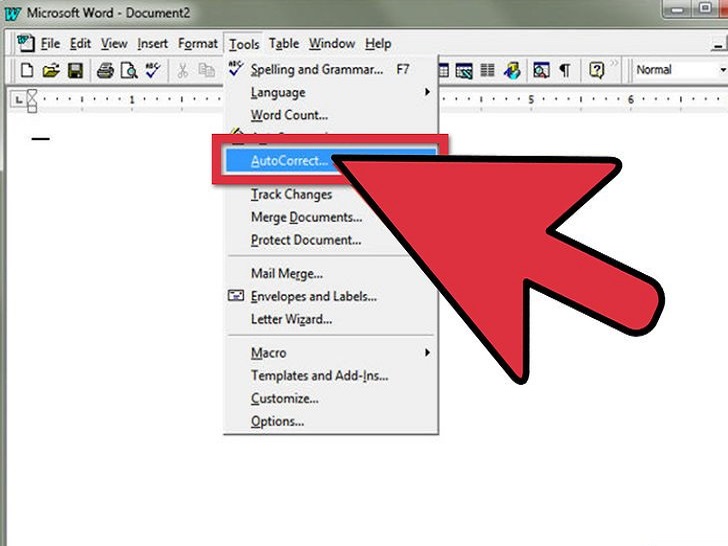Click the Open folder icon
The width and height of the screenshot is (728, 546).
click(51, 71)
